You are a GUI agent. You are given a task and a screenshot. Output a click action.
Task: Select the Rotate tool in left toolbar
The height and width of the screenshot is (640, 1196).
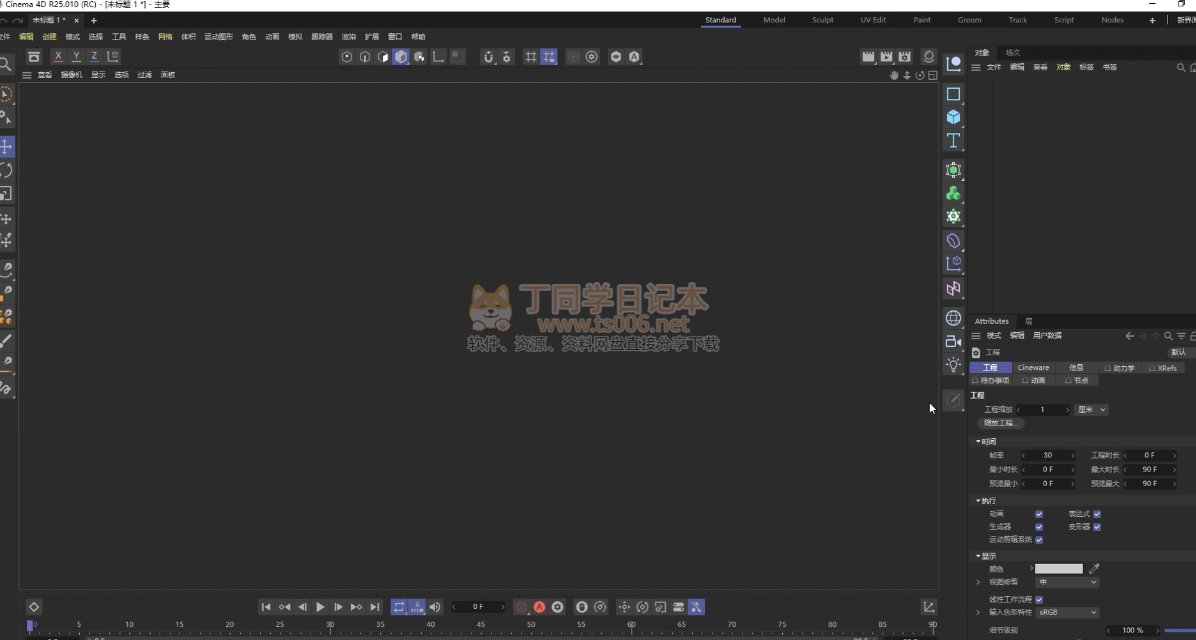click(x=6, y=170)
